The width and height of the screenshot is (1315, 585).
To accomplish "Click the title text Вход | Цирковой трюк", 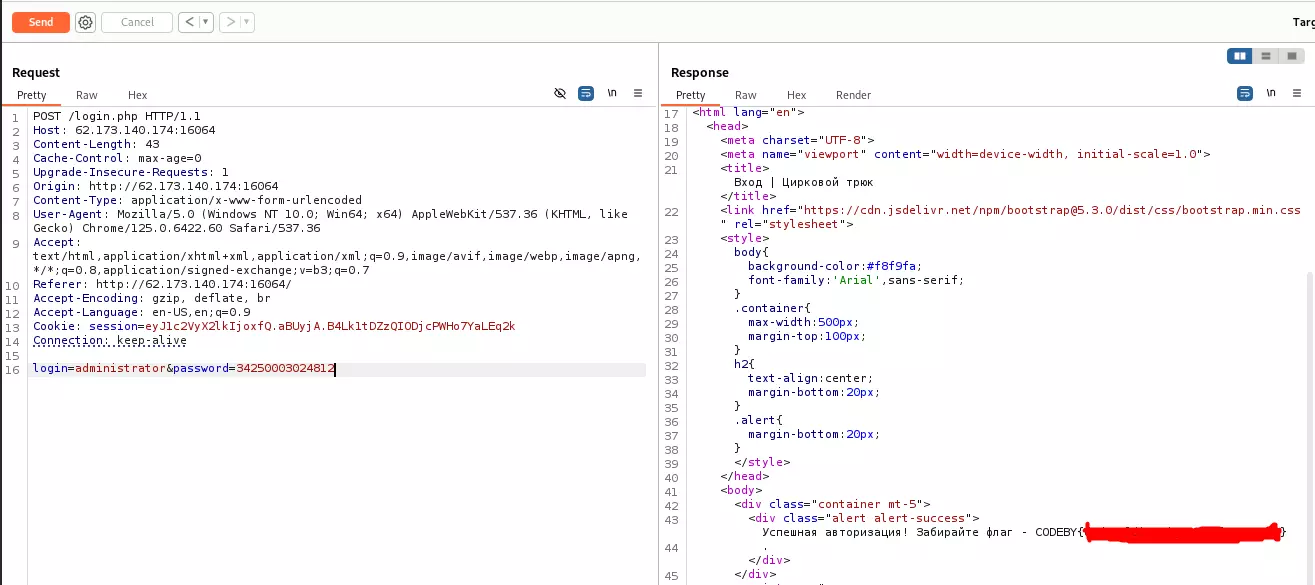I will [x=803, y=183].
